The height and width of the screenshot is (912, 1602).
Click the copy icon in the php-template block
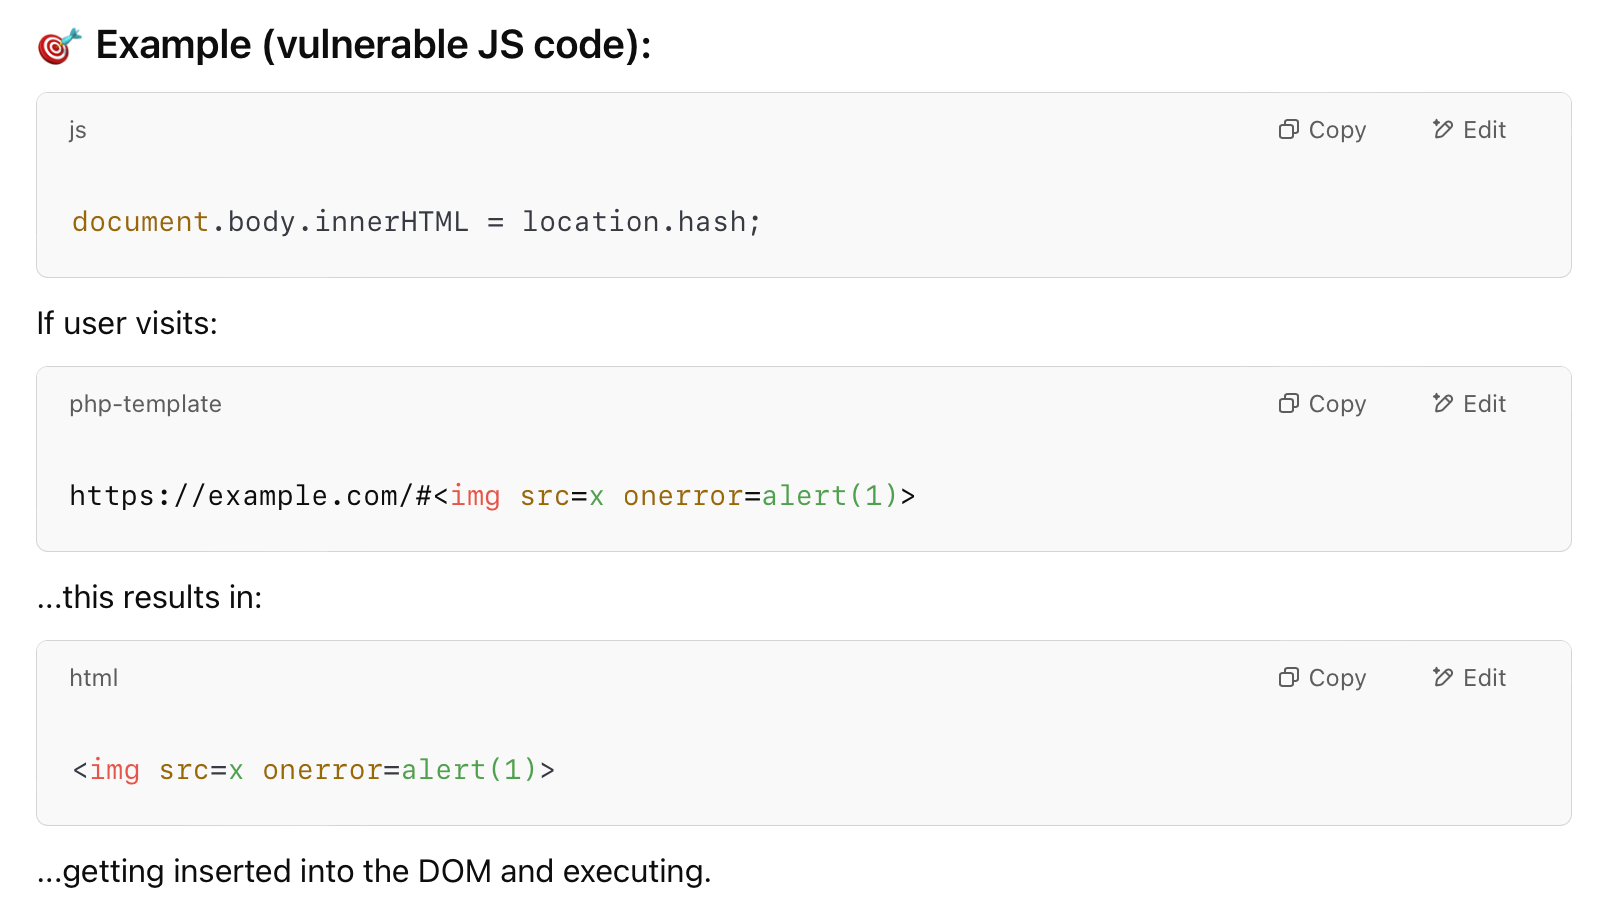[1288, 404]
